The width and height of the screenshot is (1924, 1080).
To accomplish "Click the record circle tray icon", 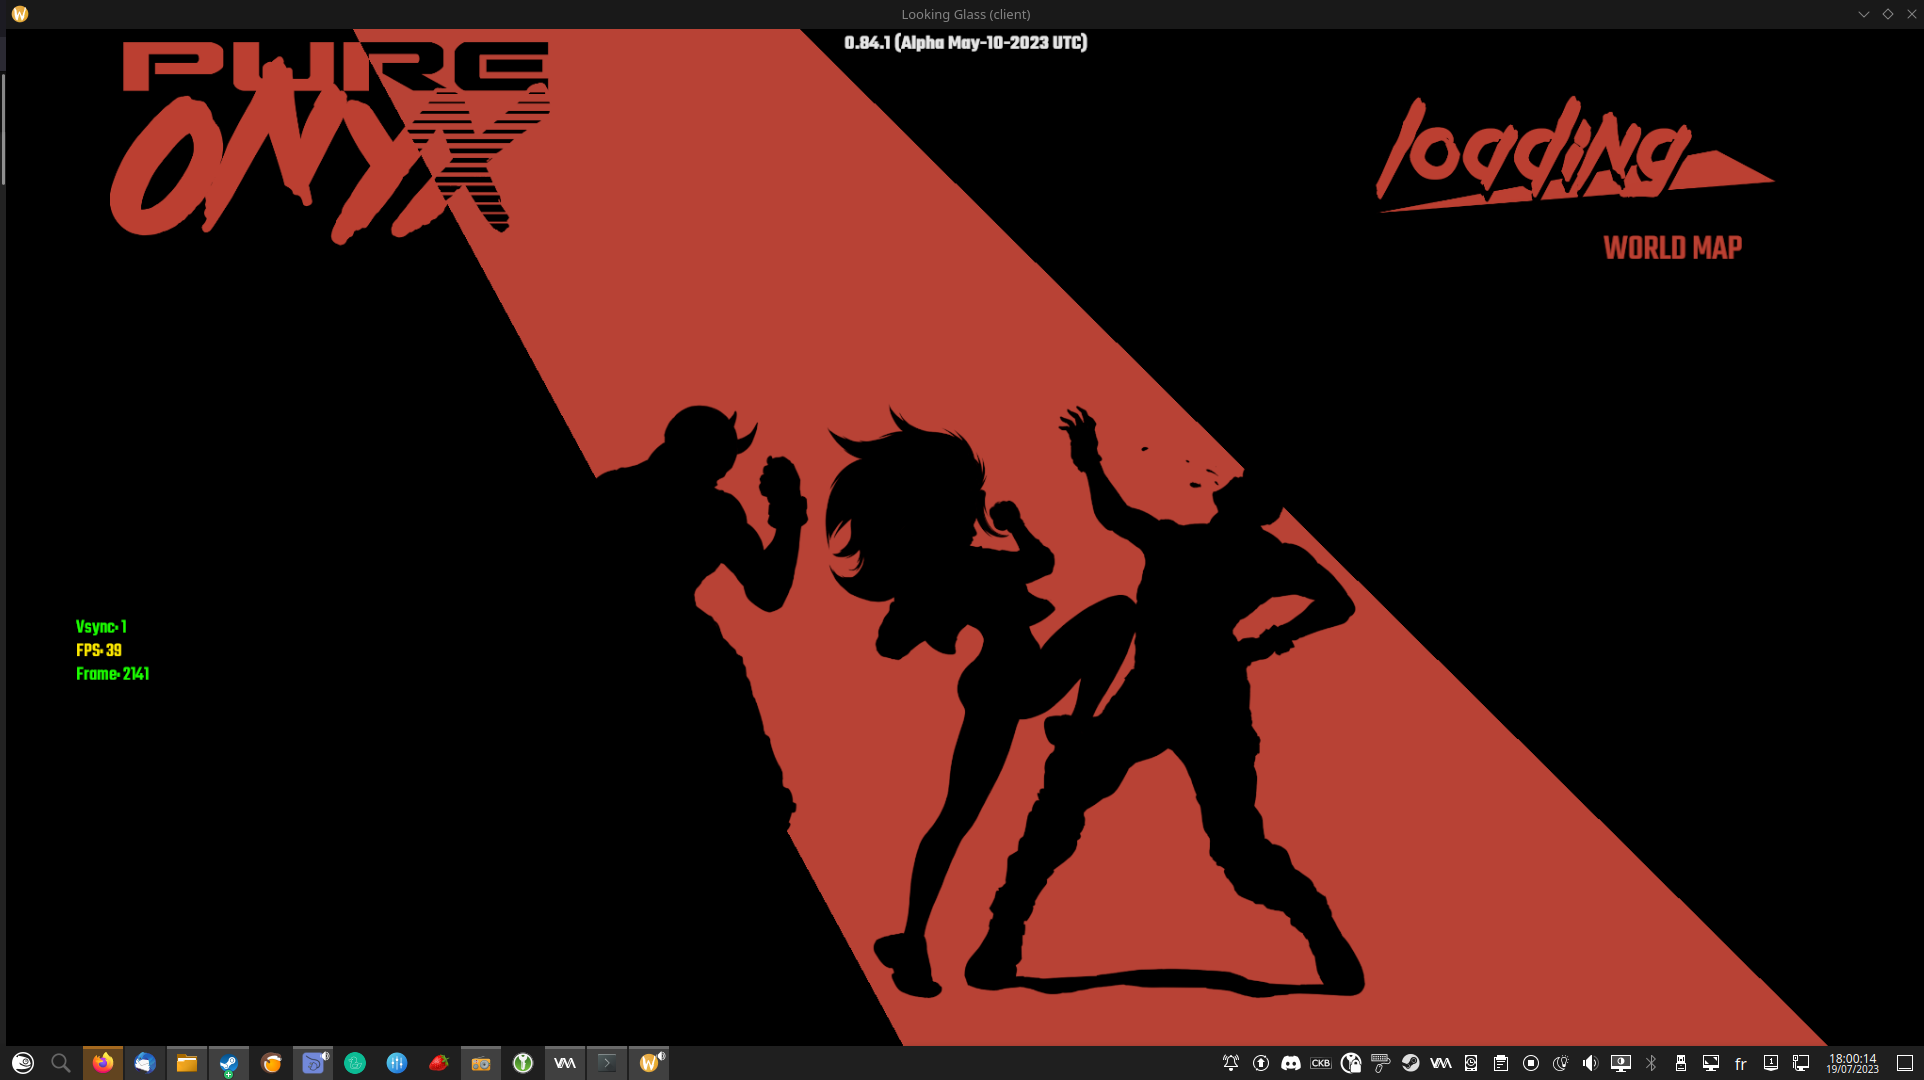I will (1531, 1063).
